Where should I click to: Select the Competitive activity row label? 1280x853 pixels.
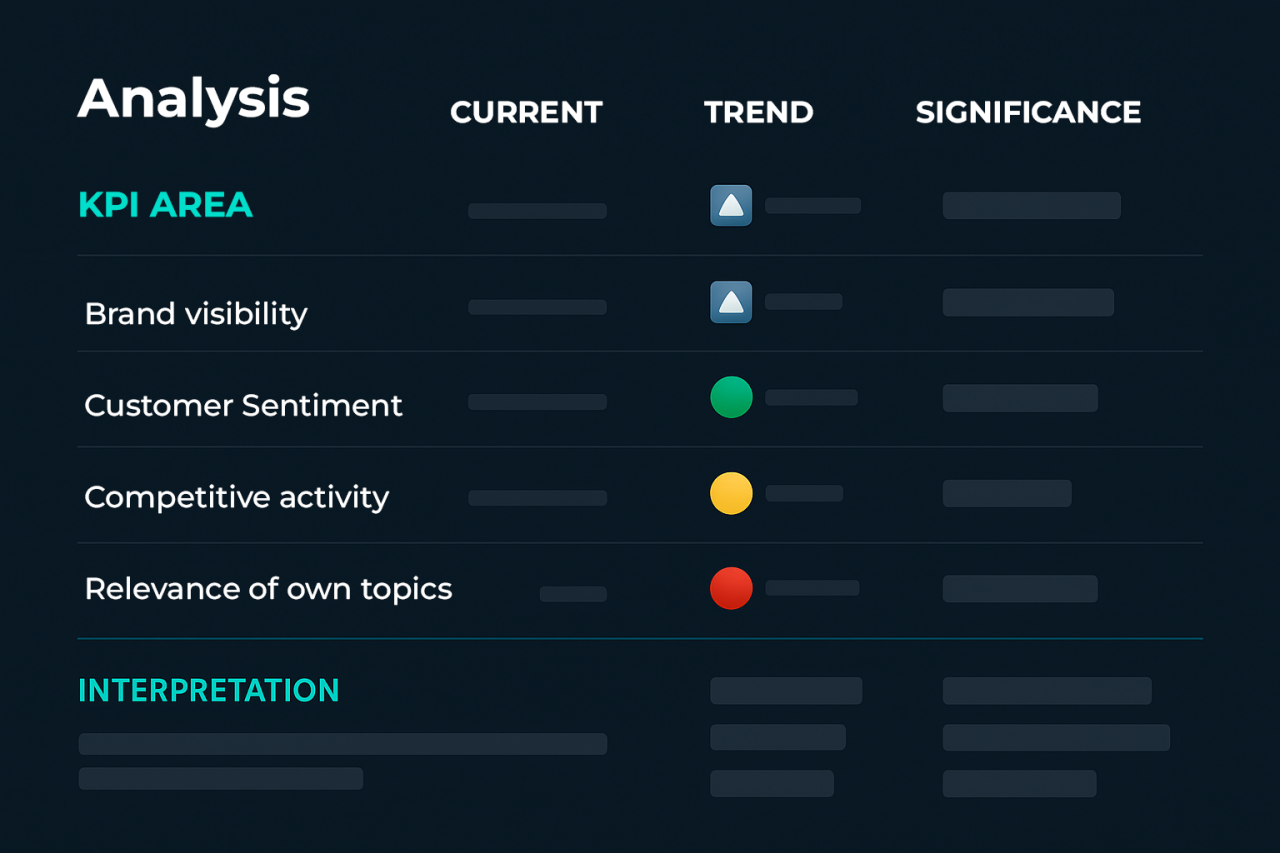[x=236, y=497]
